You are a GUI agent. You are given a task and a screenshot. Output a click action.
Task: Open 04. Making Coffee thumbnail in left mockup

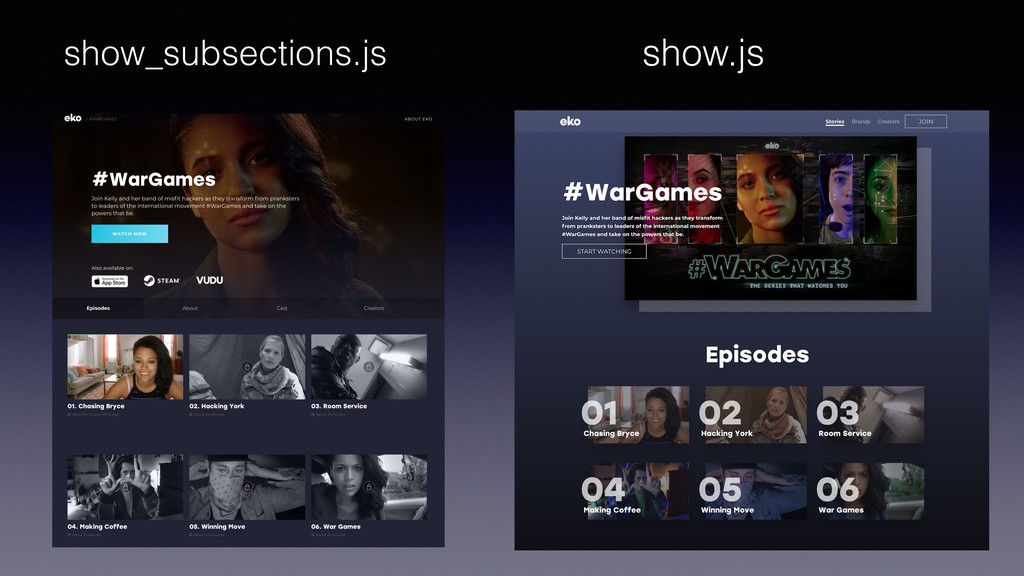click(x=125, y=487)
